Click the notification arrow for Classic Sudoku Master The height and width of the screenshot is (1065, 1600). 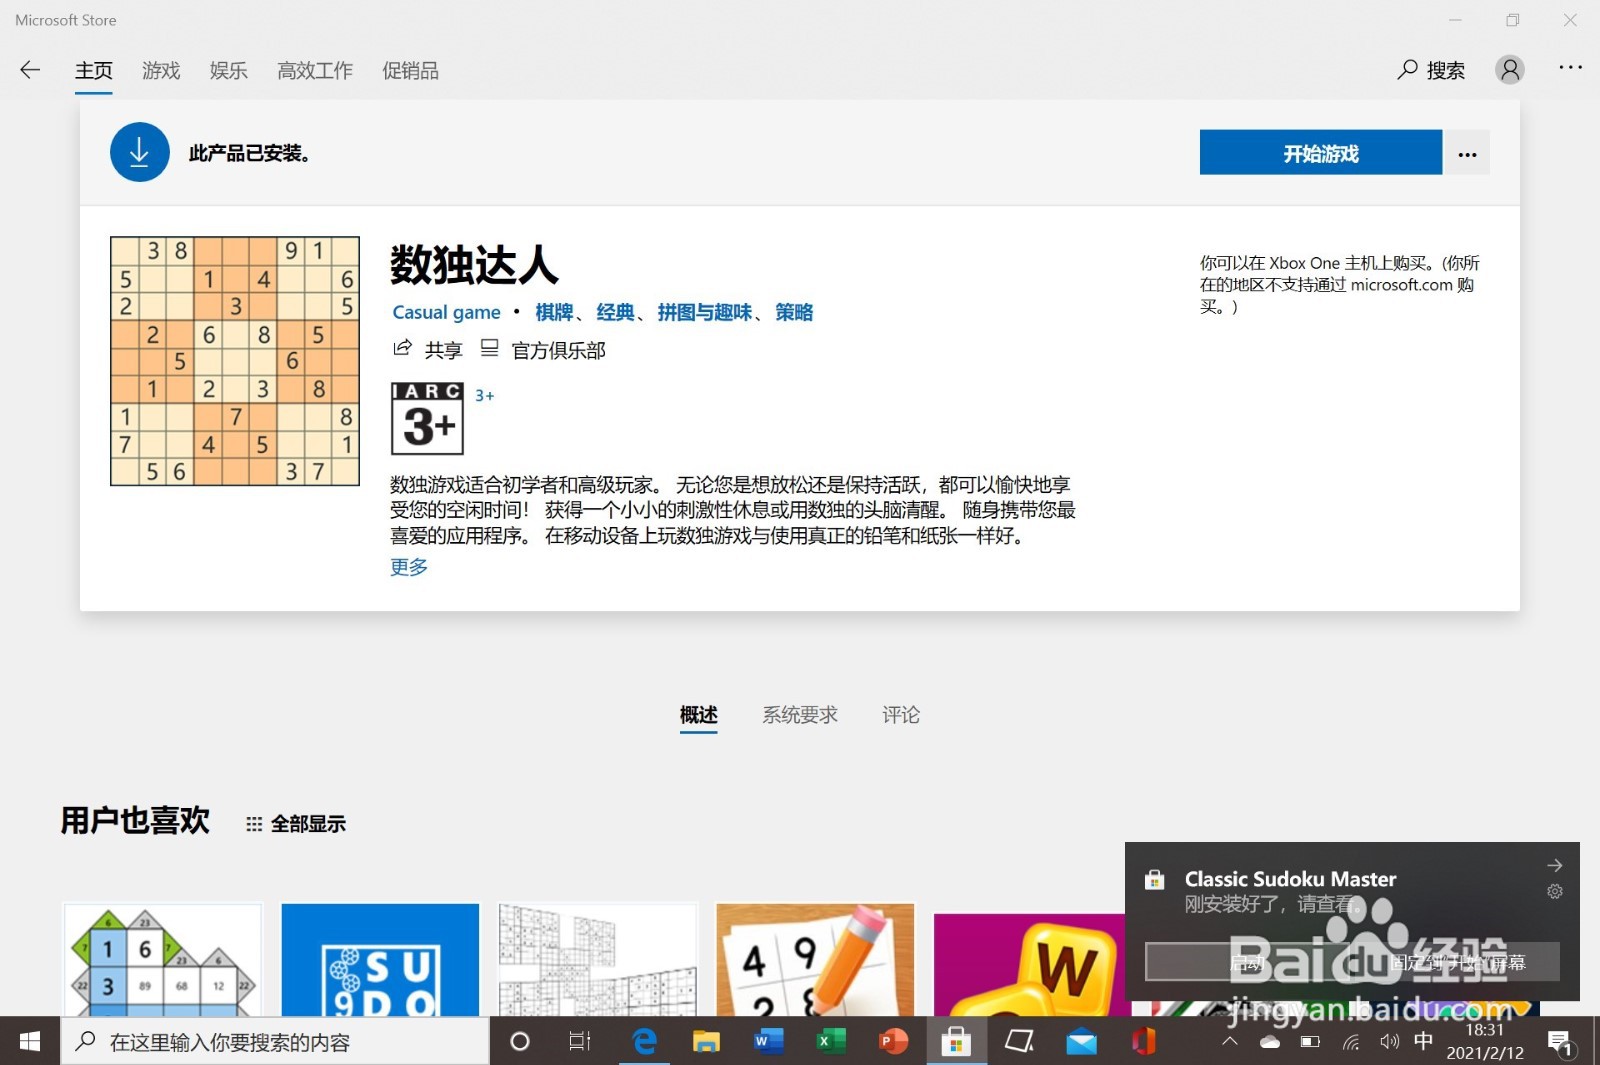(1555, 865)
